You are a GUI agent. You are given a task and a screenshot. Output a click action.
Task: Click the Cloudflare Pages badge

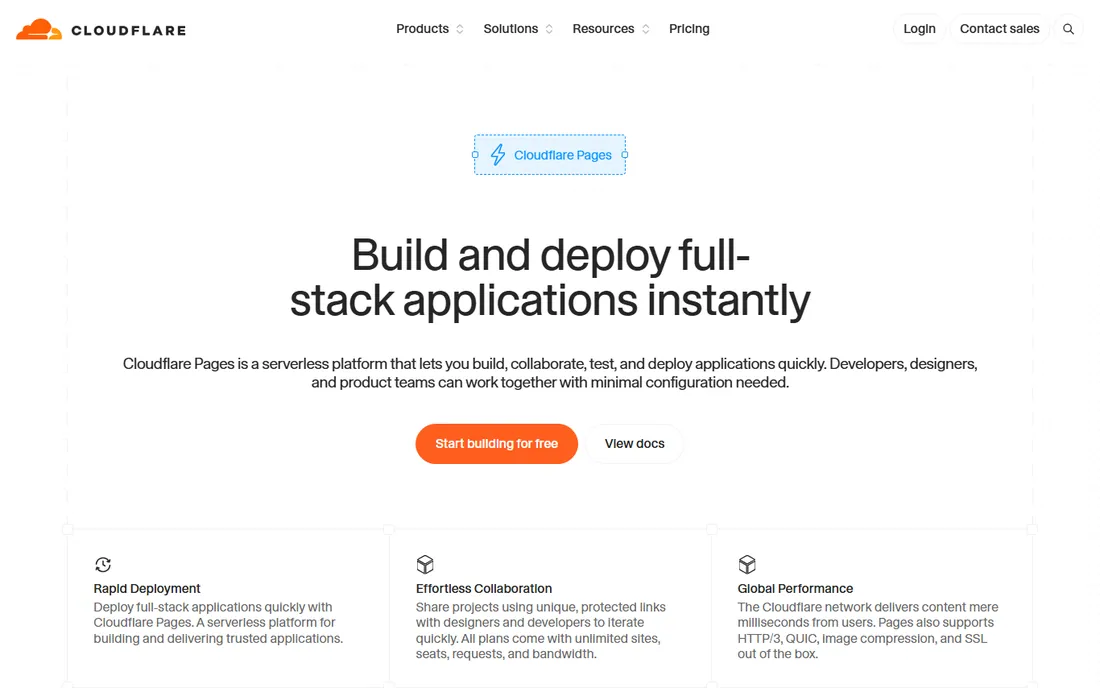tap(550, 155)
